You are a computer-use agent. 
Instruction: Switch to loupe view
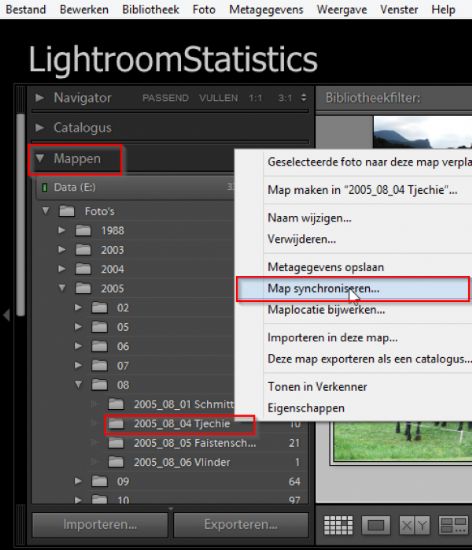coord(376,525)
